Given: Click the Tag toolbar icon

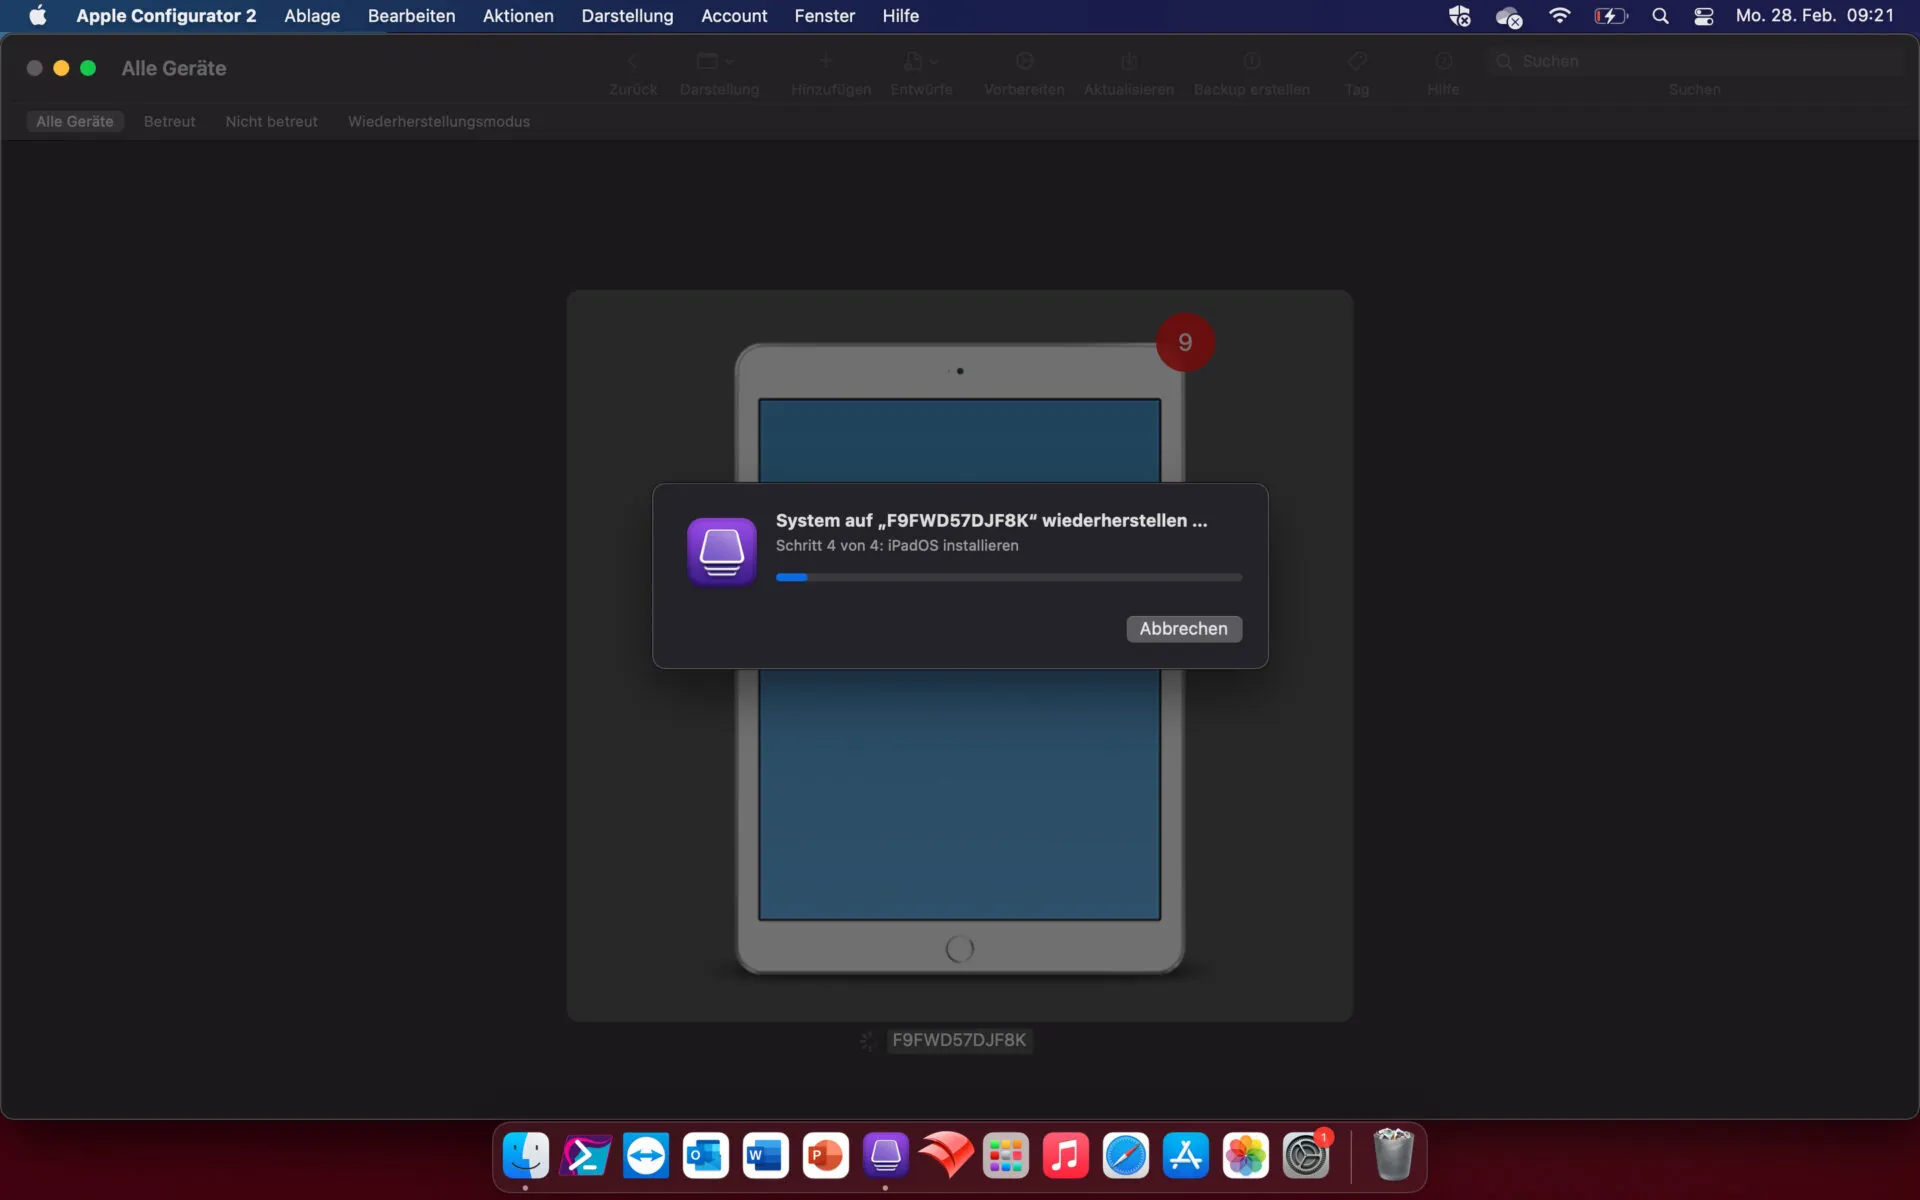Looking at the screenshot, I should click(x=1357, y=62).
